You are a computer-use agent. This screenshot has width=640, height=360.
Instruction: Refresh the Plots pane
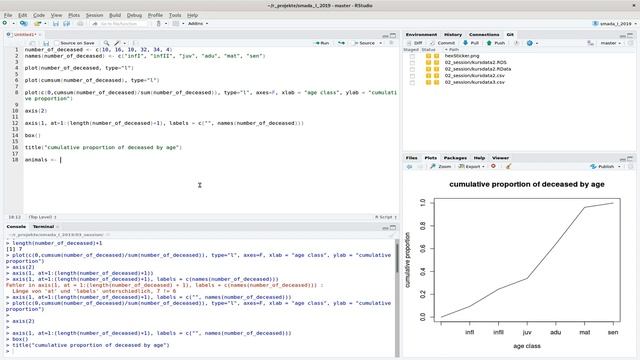pyautogui.click(x=631, y=167)
